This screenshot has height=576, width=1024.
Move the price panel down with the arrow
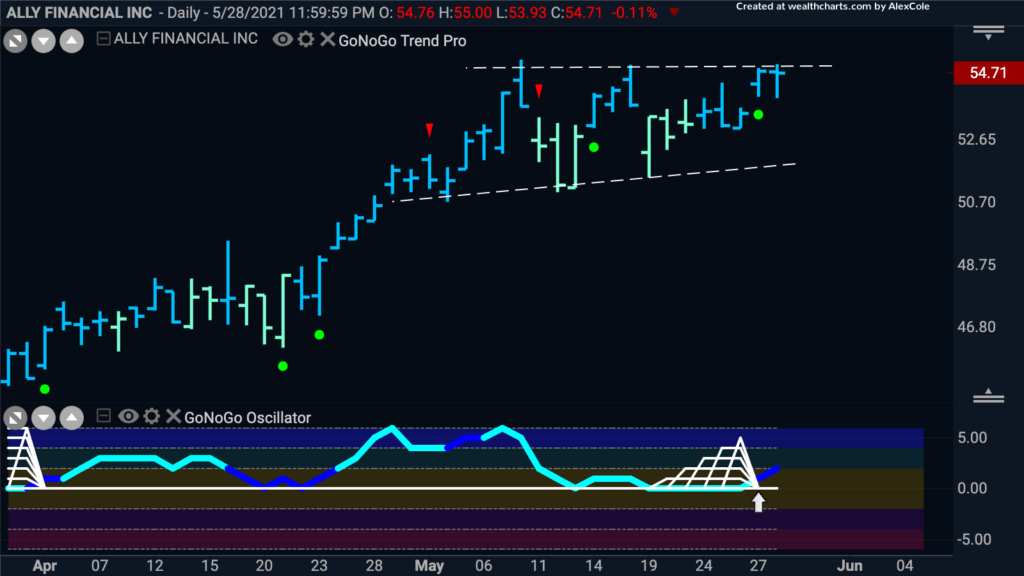[43, 42]
